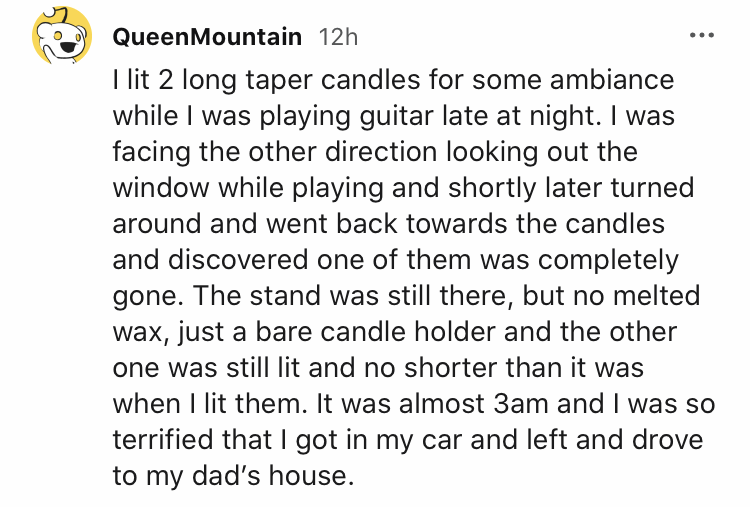Click the phrase "facing the other direction"
750x507 pixels.
[x=277, y=153]
